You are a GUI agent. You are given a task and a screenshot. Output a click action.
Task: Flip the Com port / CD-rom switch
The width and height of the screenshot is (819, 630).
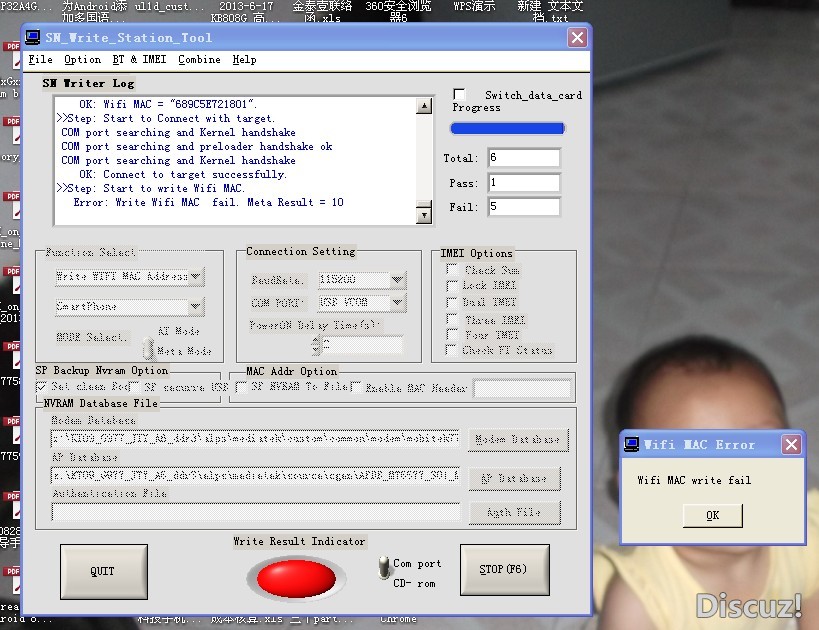click(382, 568)
